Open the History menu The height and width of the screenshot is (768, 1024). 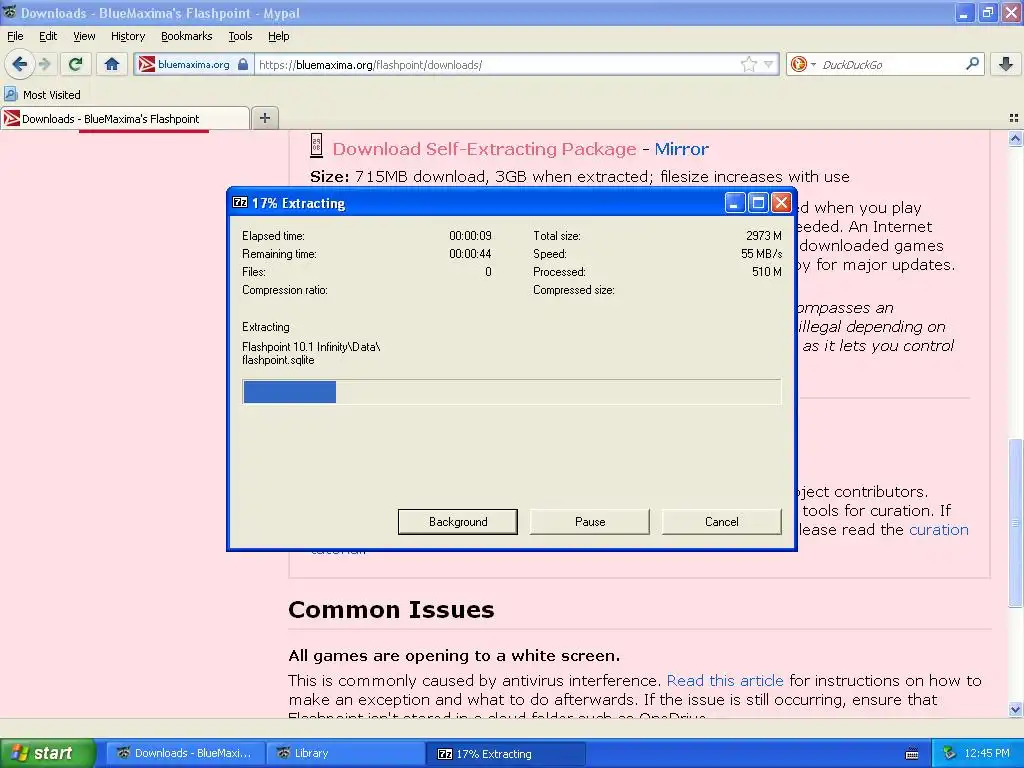pos(128,36)
